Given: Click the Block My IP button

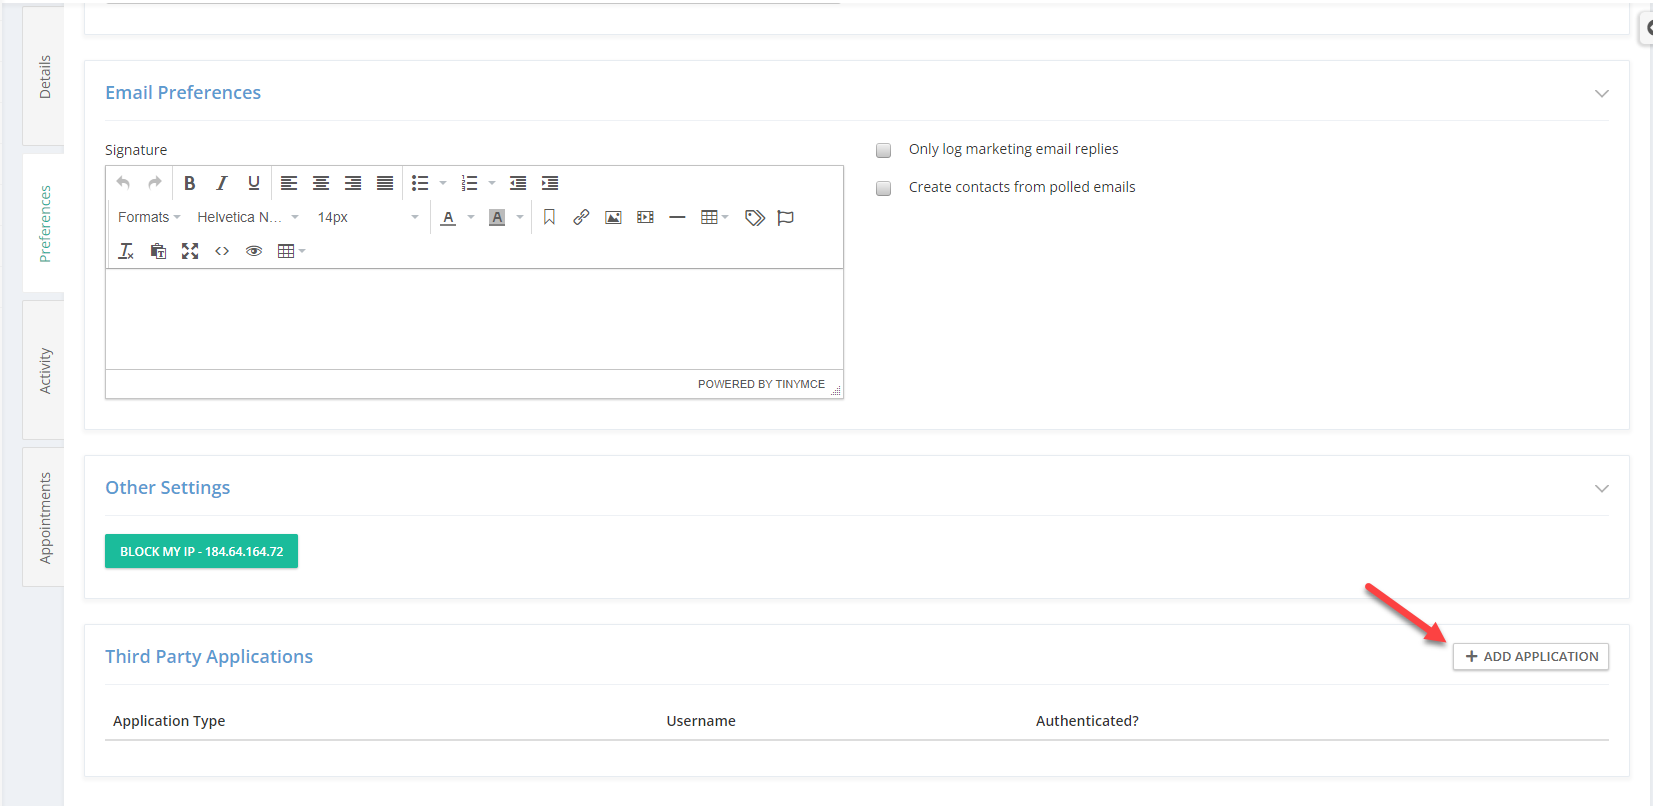Looking at the screenshot, I should [x=201, y=551].
